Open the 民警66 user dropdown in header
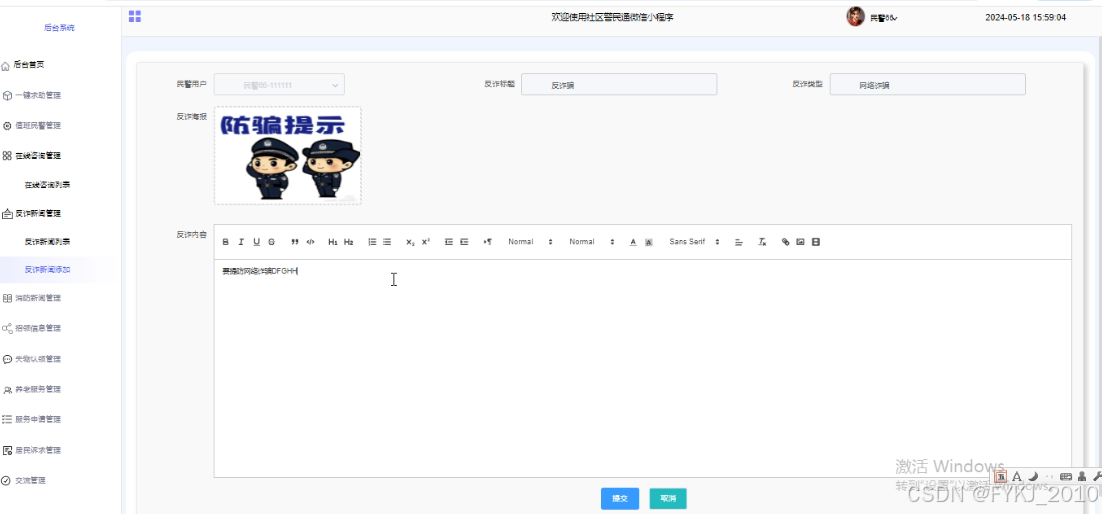Screen dimensions: 1102x514 click(883, 18)
